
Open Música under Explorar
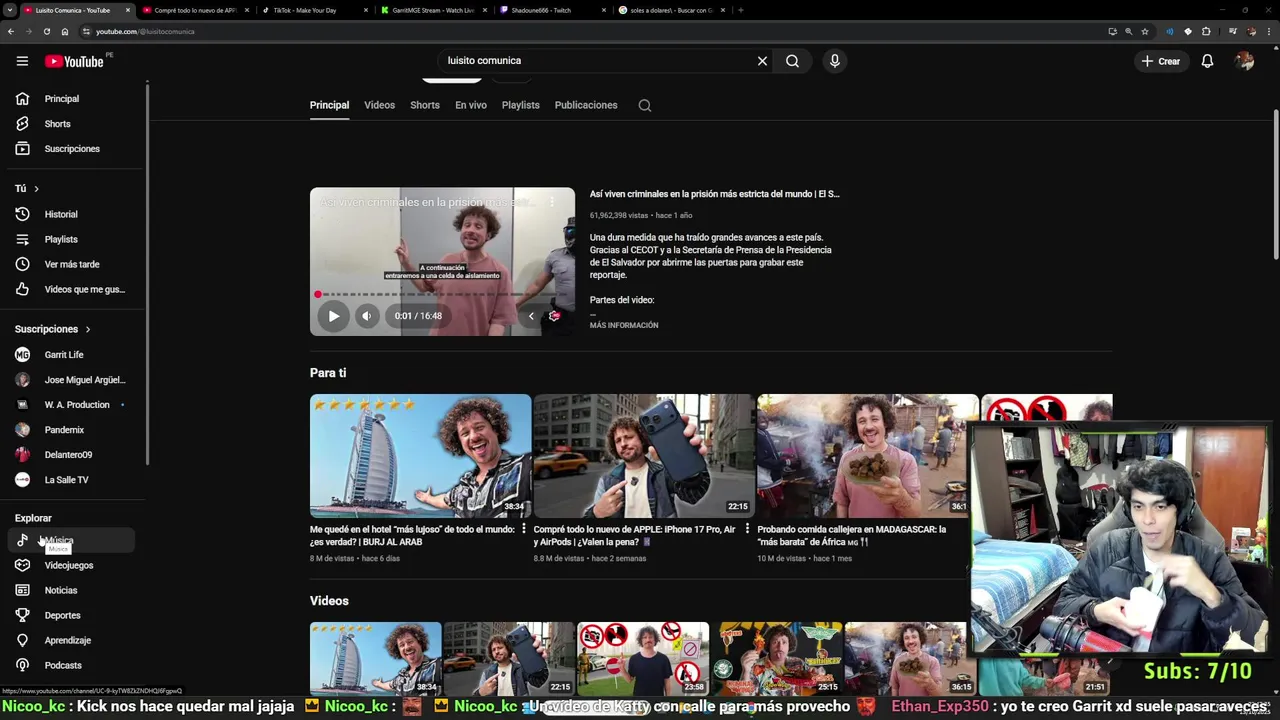pyautogui.click(x=70, y=540)
